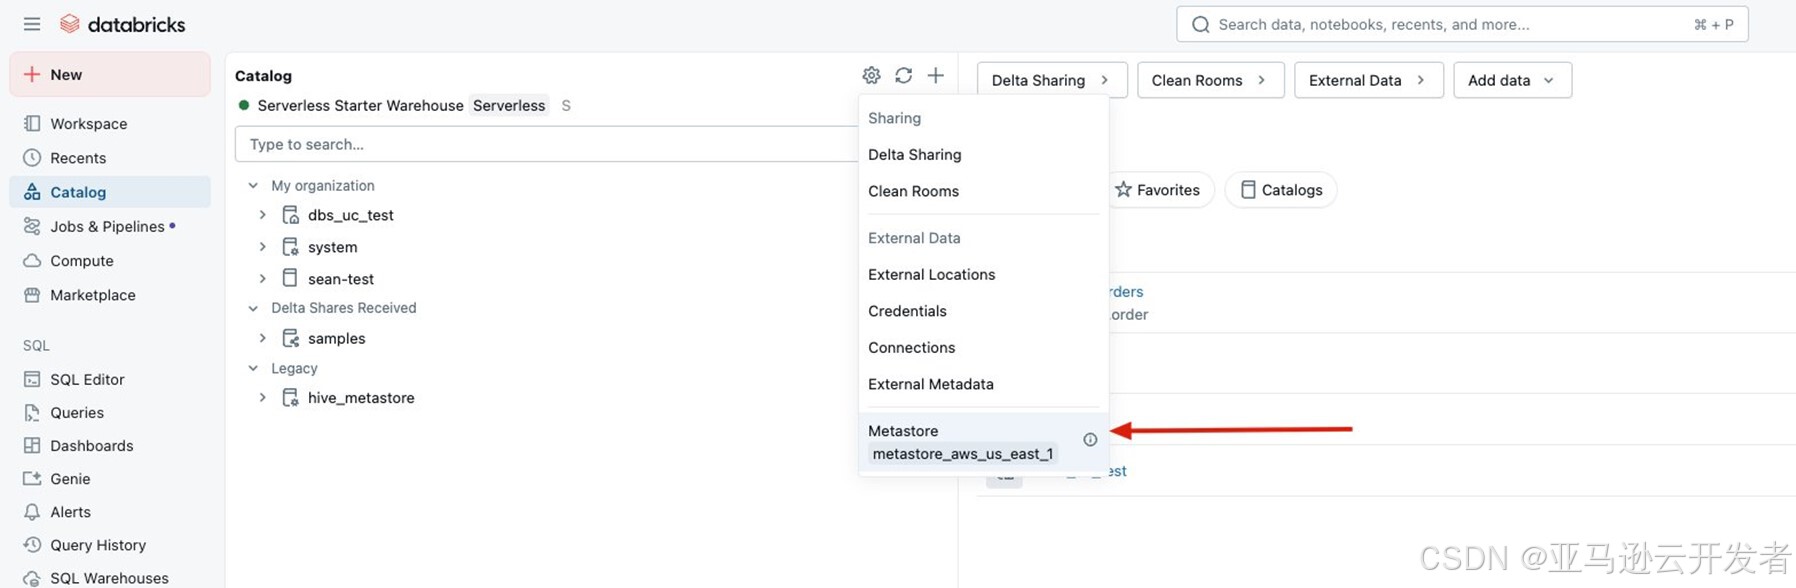Click the Favorites filter button
Viewport: 1796px width, 588px height.
(1158, 190)
